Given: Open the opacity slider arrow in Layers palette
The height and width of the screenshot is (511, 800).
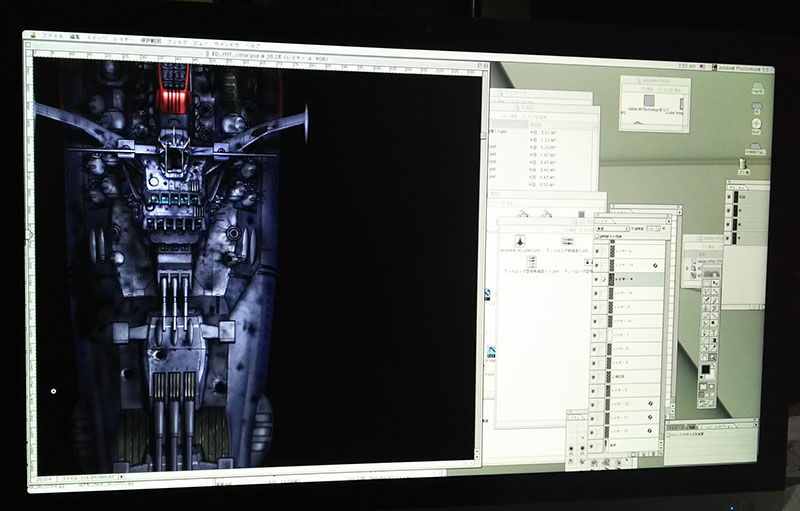Looking at the screenshot, I should tap(658, 228).
